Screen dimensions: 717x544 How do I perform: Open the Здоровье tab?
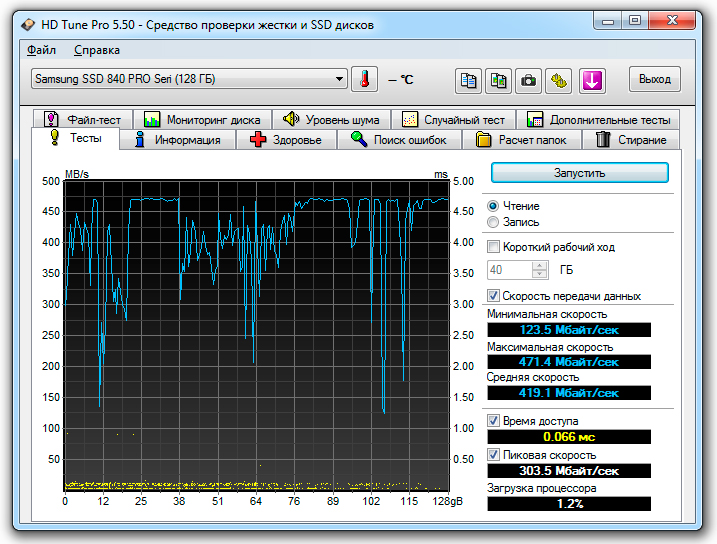tap(286, 140)
